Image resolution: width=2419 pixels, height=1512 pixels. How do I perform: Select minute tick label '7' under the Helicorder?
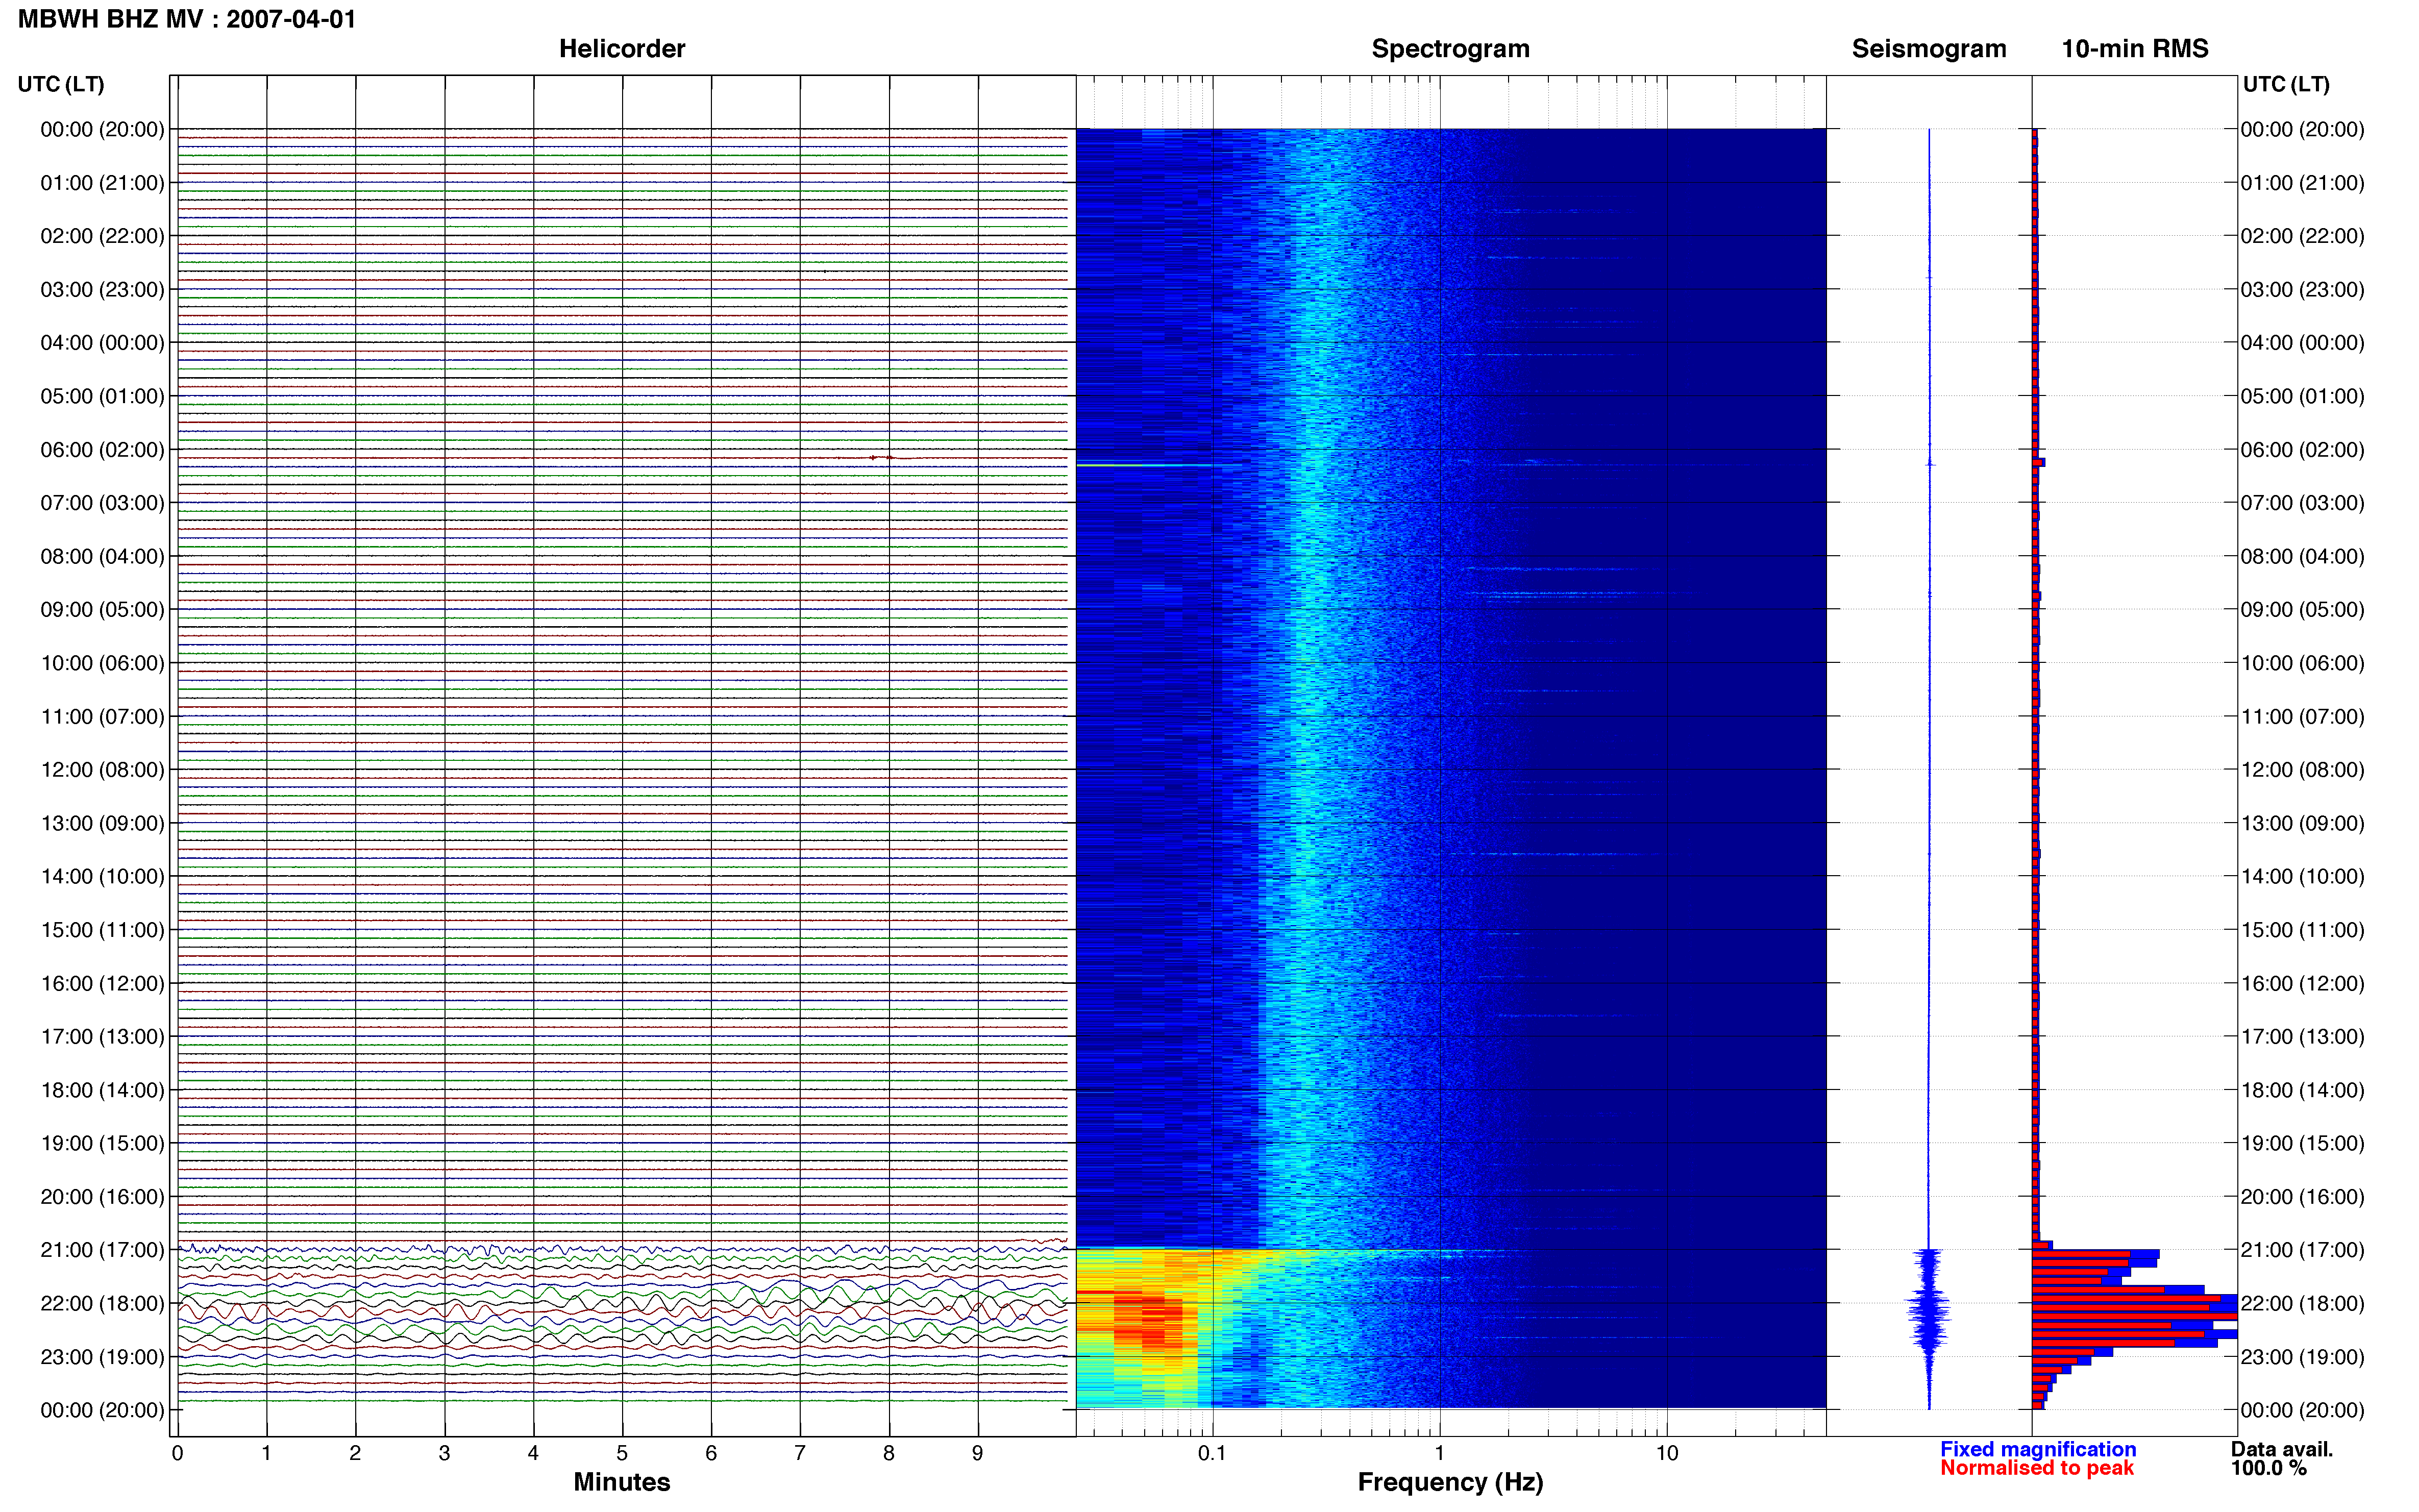tap(800, 1453)
